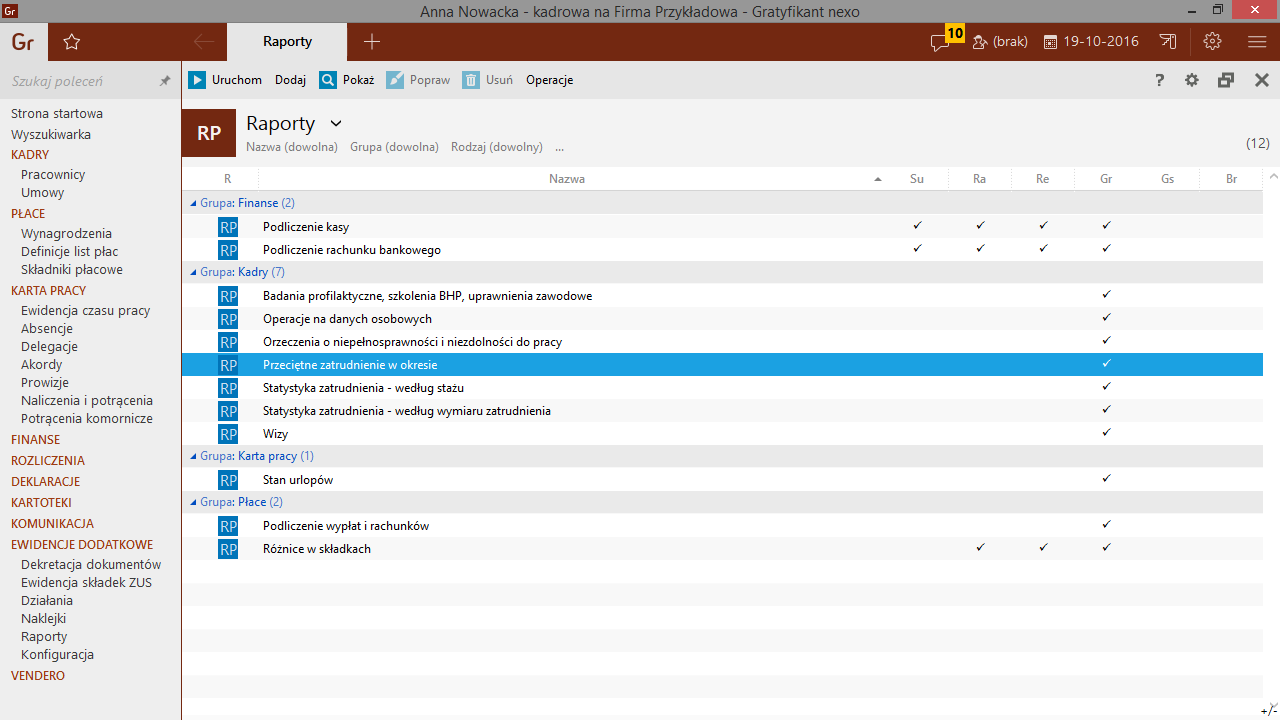Toggle Gr checkmark for Podliczenie rachunku bankowego
The width and height of the screenshot is (1280, 720).
tap(1106, 249)
